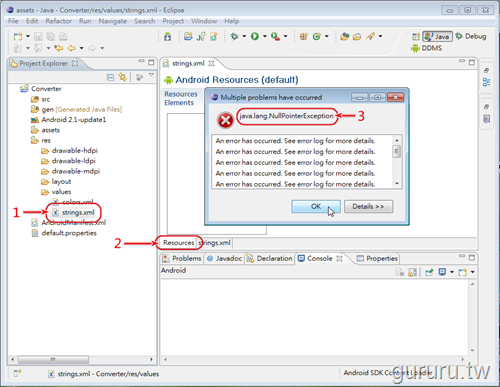
Task: Open the Debug dropdown arrow
Action: pyautogui.click(x=244, y=36)
